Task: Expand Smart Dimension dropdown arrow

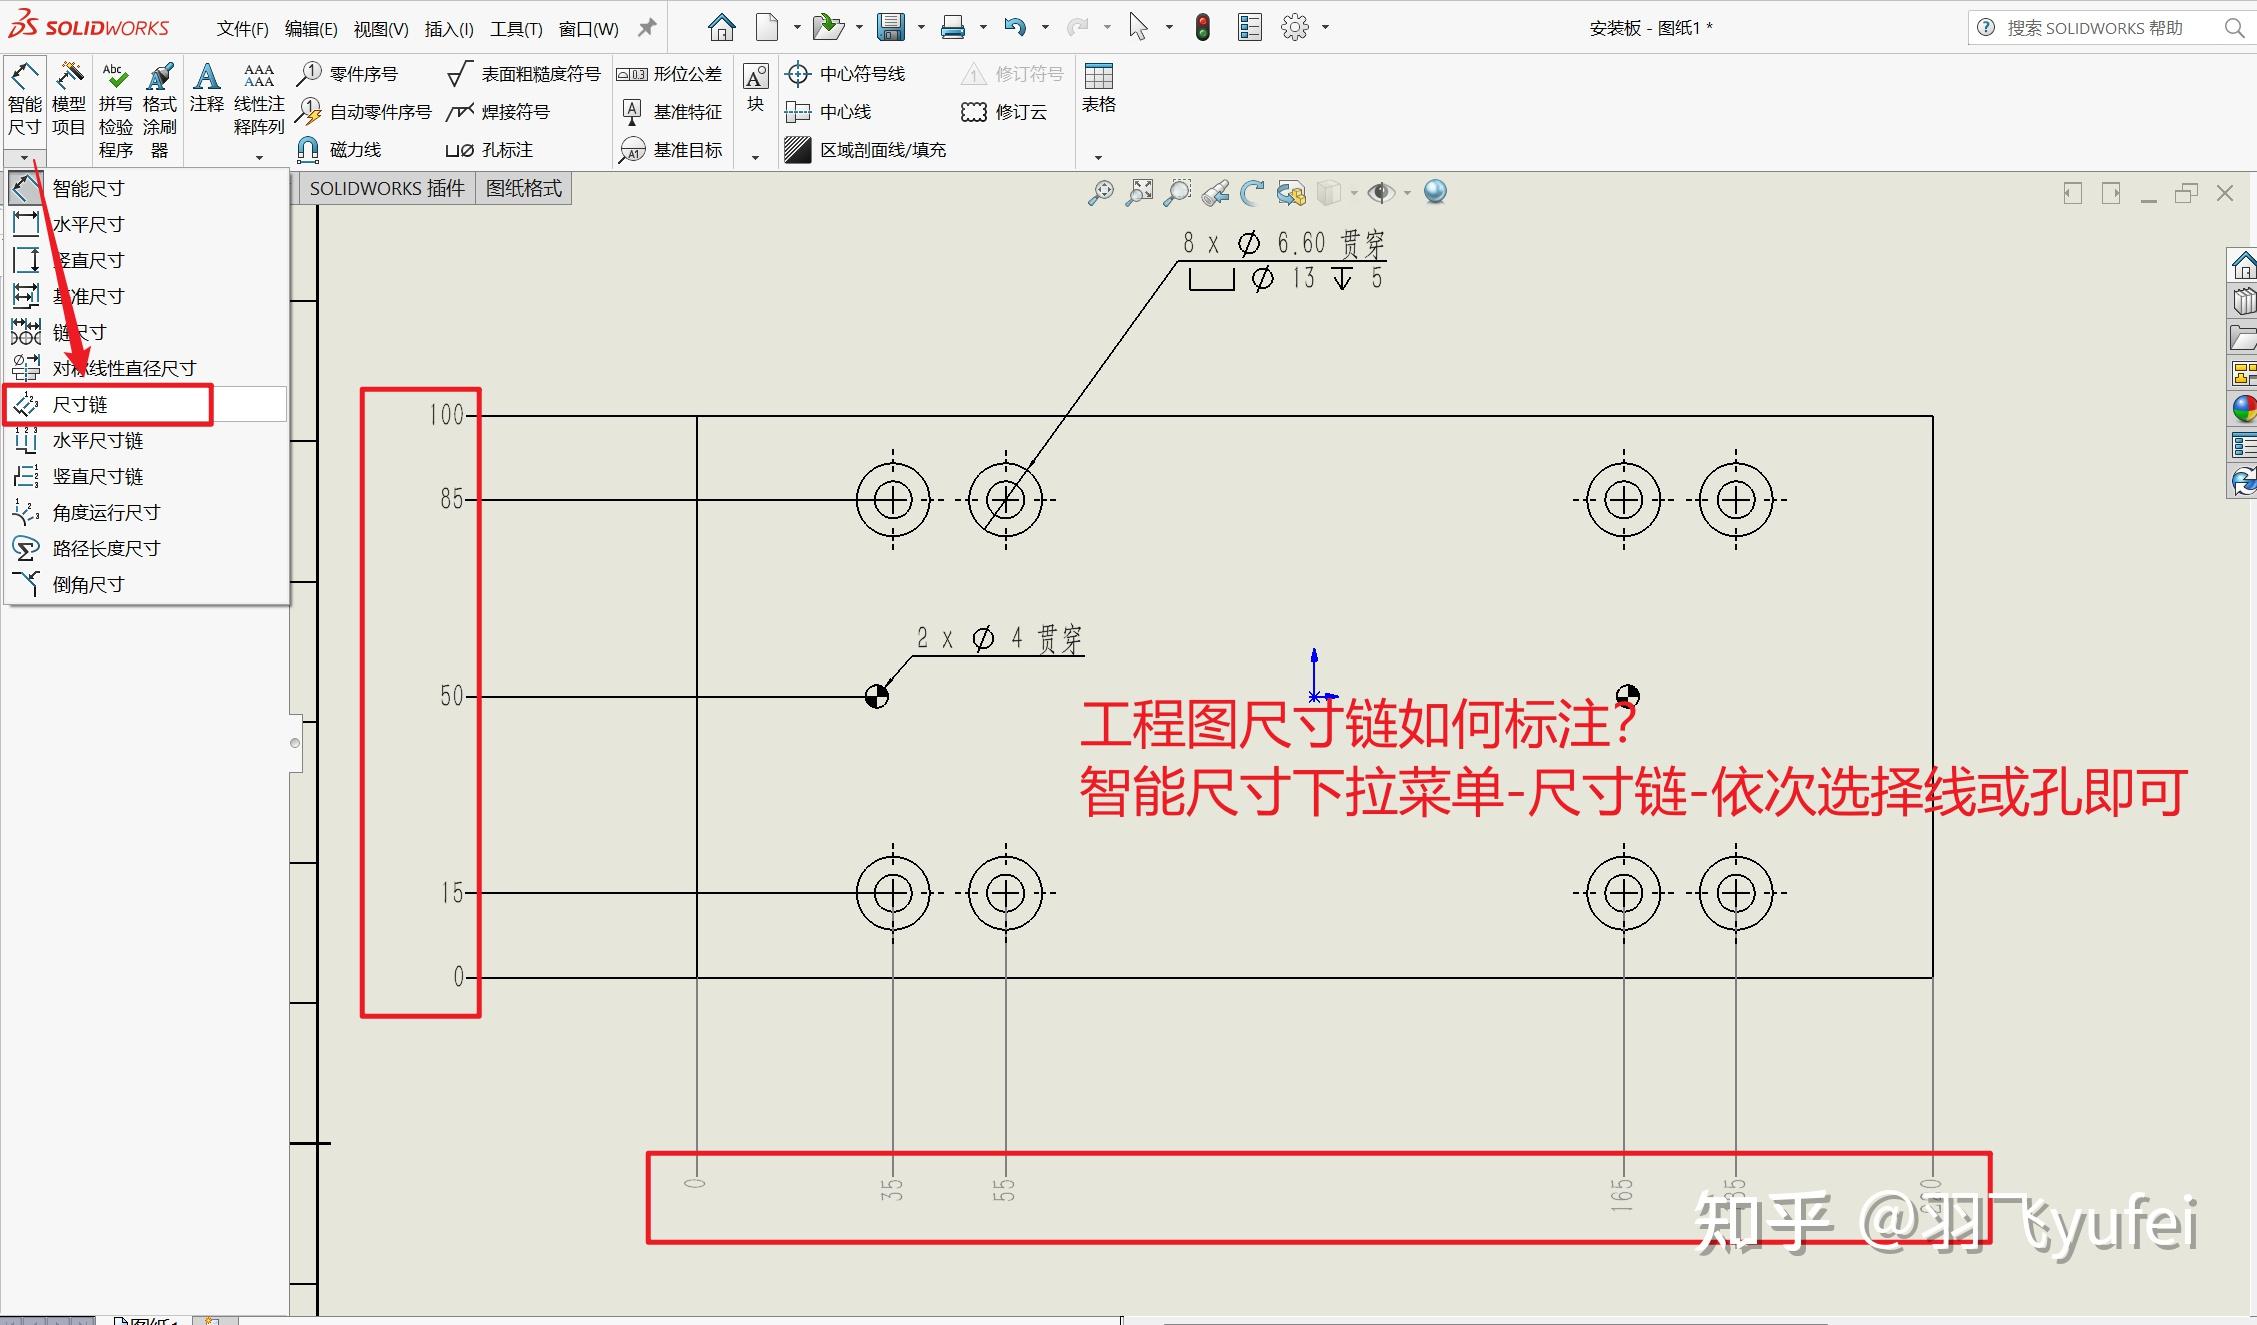Action: tap(24, 157)
